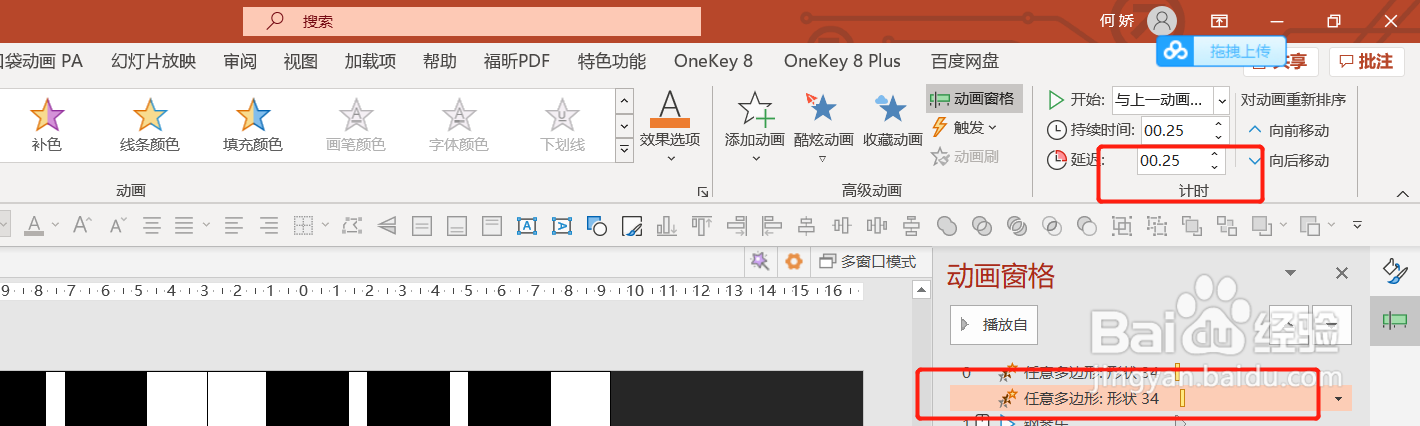Switch to the 审阅 review tab
1420x426 pixels.
[240, 61]
